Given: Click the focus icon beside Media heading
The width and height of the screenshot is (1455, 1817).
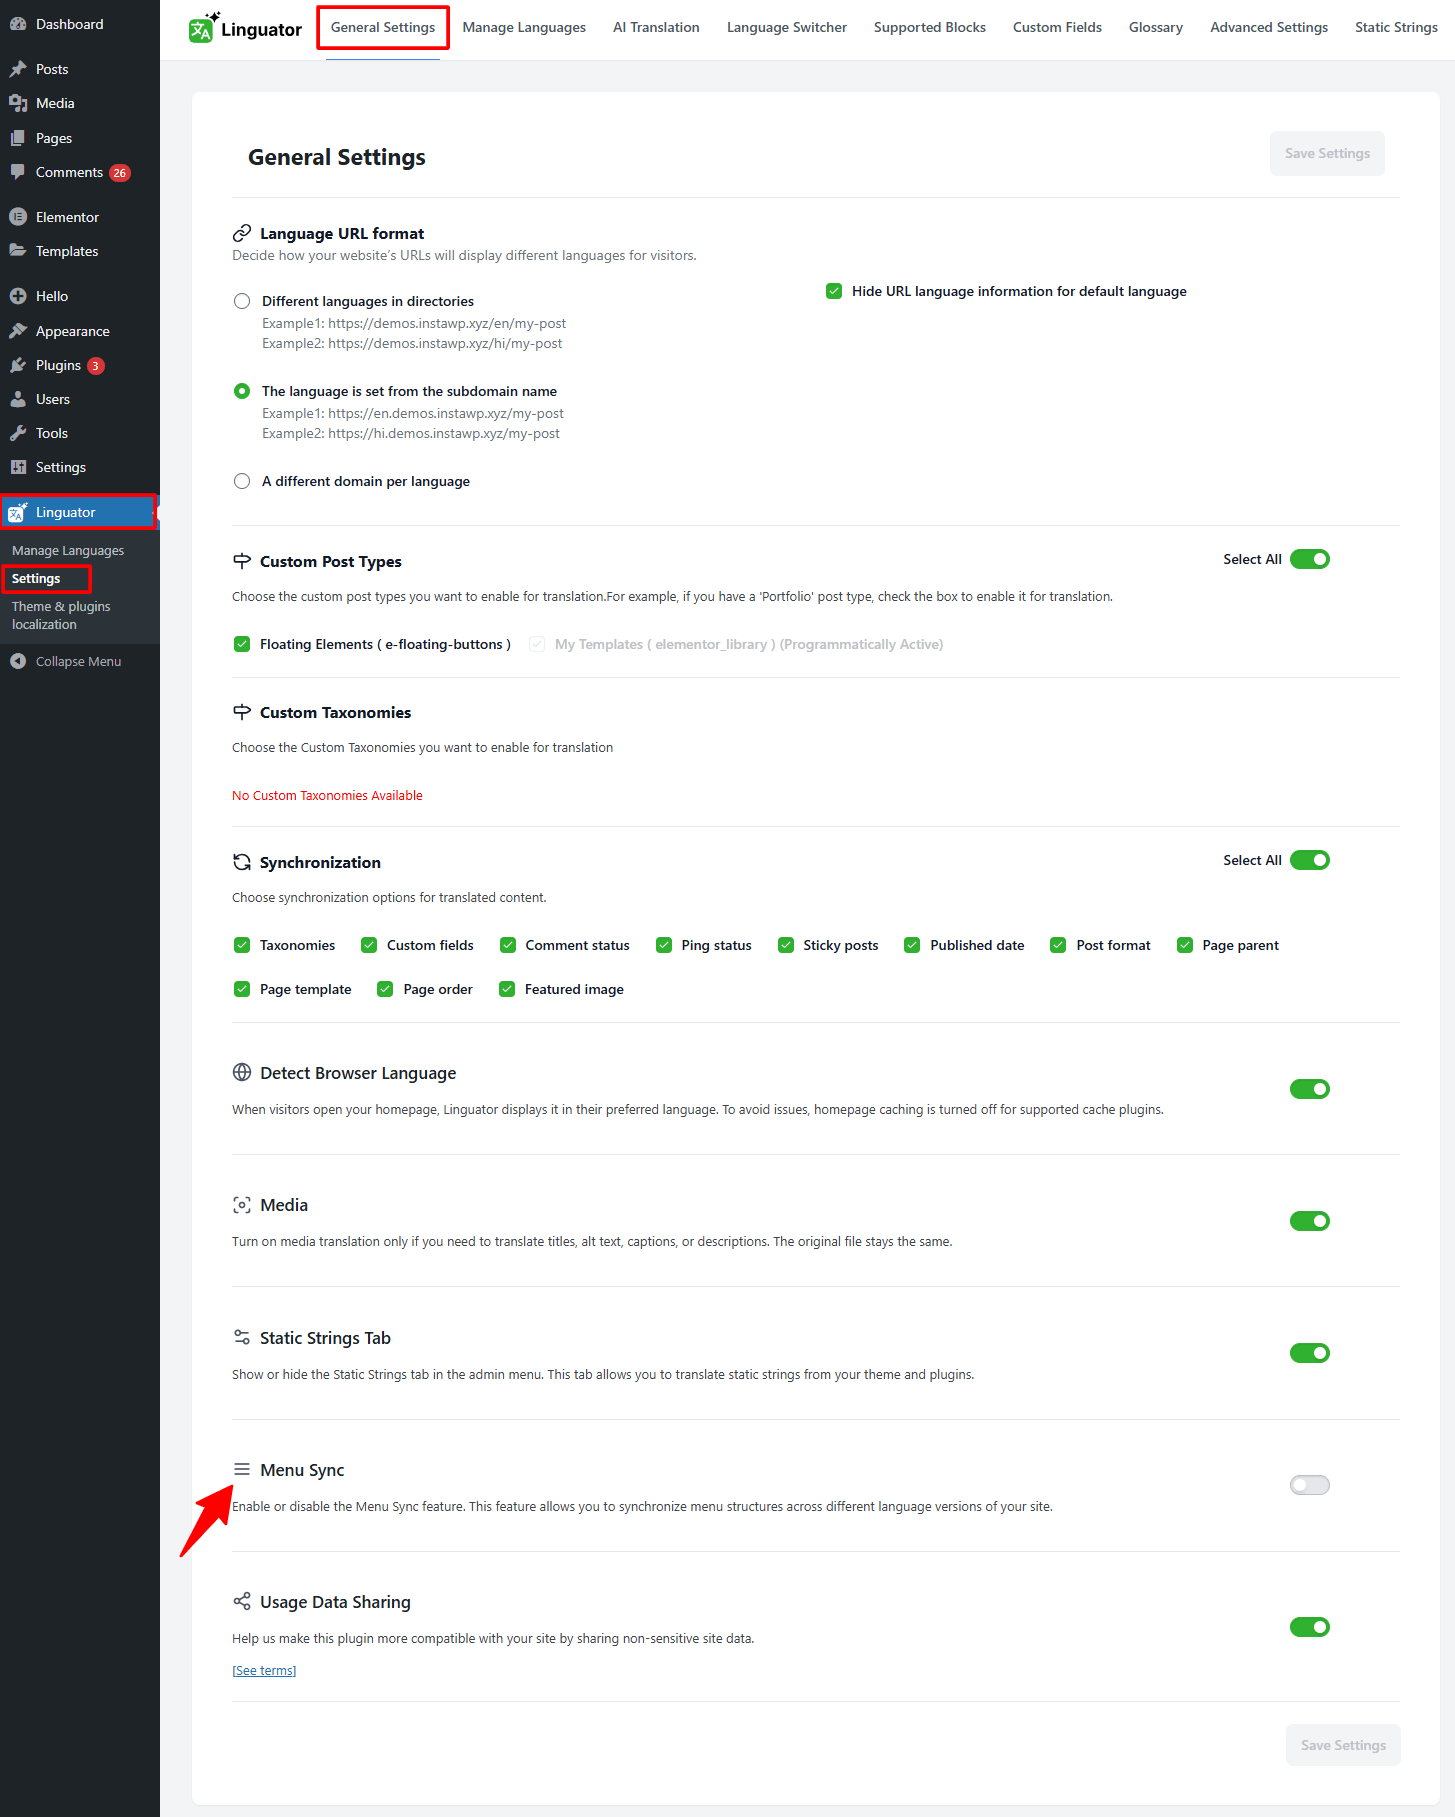Looking at the screenshot, I should [242, 1205].
